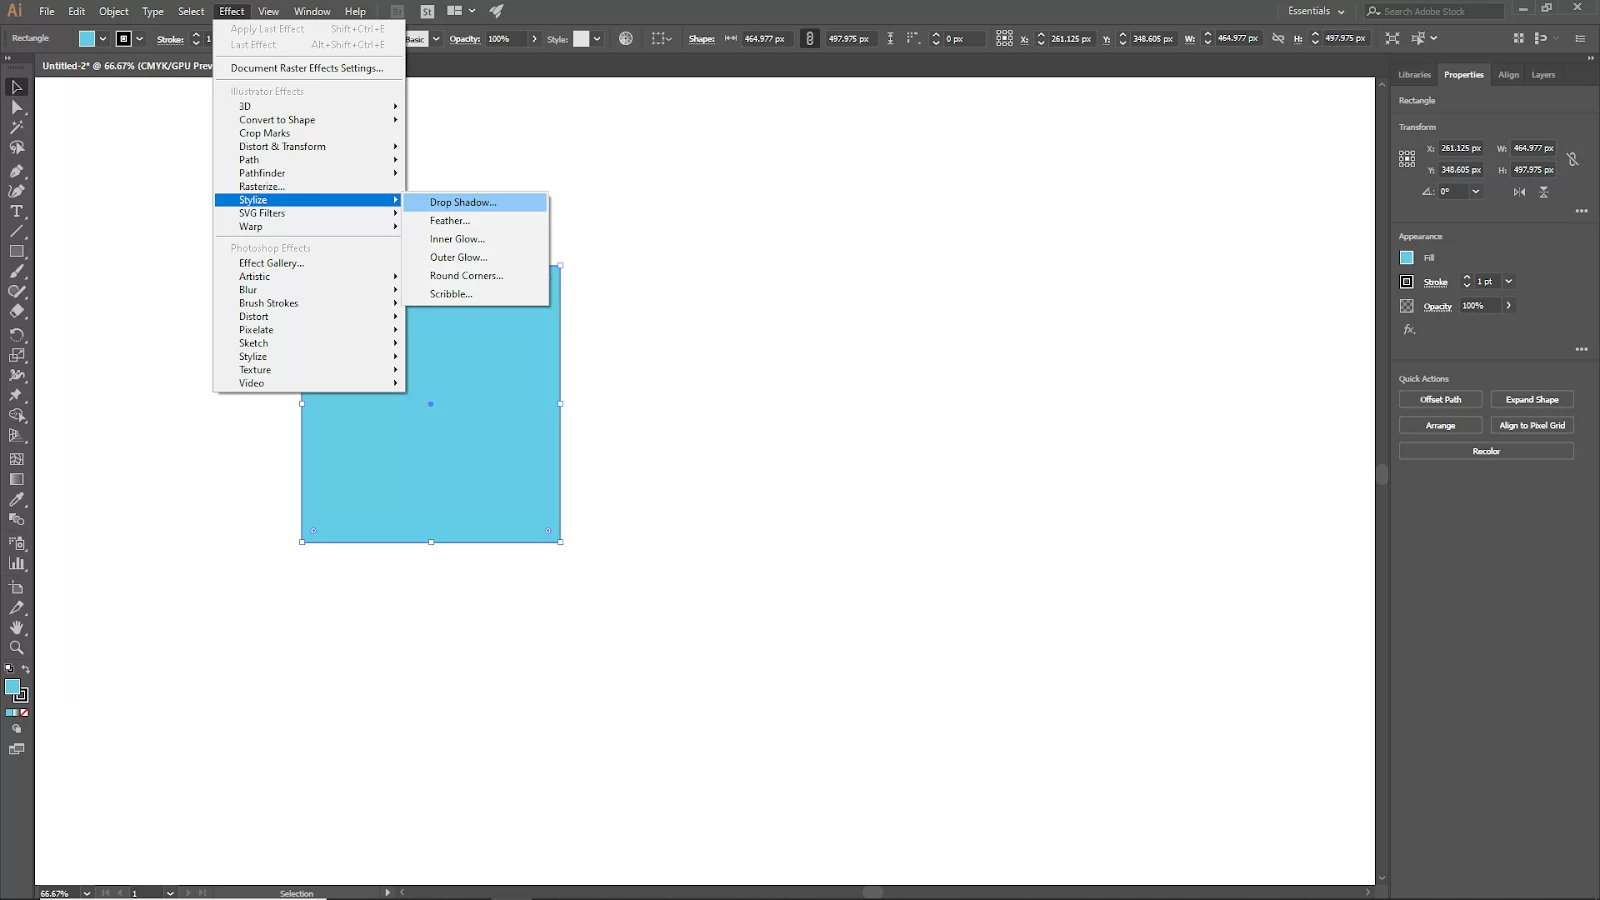Open Essentials workspace dropdown
The height and width of the screenshot is (900, 1600).
coord(1316,11)
